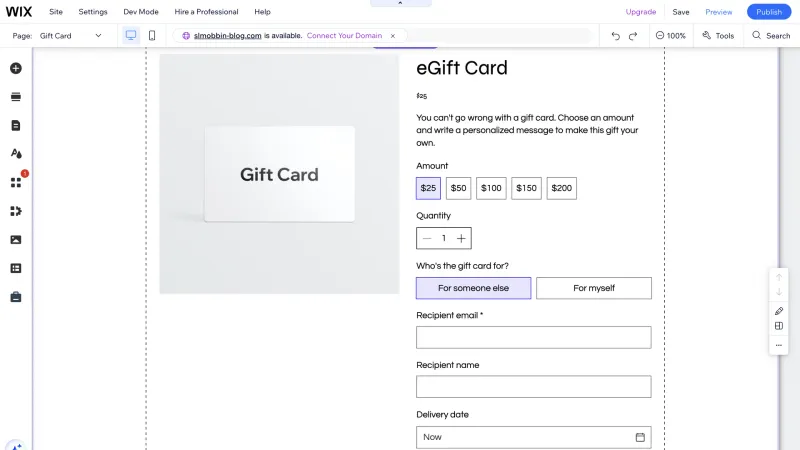Select the For myself option
This screenshot has width=800, height=450.
pyautogui.click(x=594, y=288)
